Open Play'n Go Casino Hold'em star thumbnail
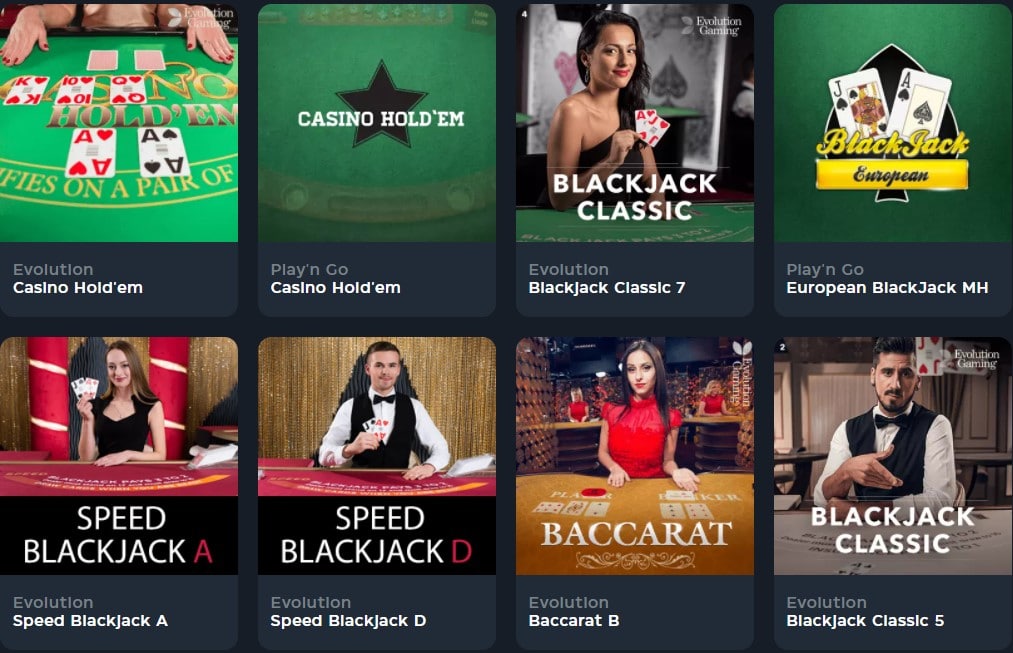The width and height of the screenshot is (1013, 653). click(x=377, y=123)
